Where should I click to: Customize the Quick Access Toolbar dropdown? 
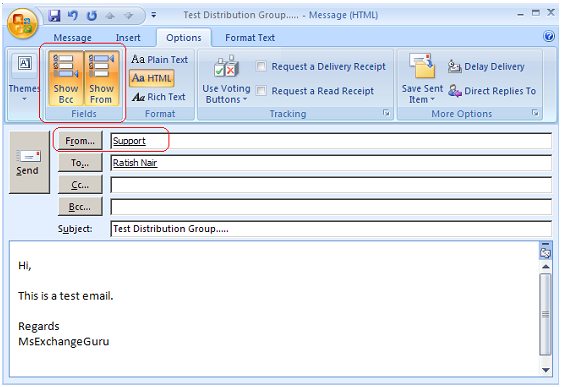point(154,15)
